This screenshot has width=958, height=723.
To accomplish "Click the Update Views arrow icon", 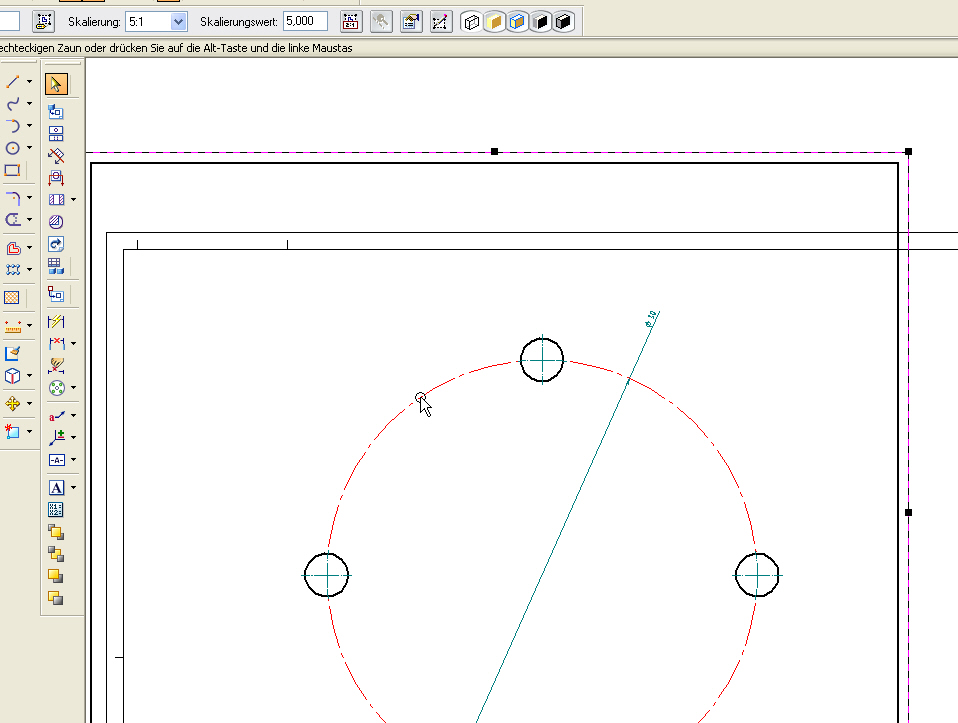I will click(56, 244).
